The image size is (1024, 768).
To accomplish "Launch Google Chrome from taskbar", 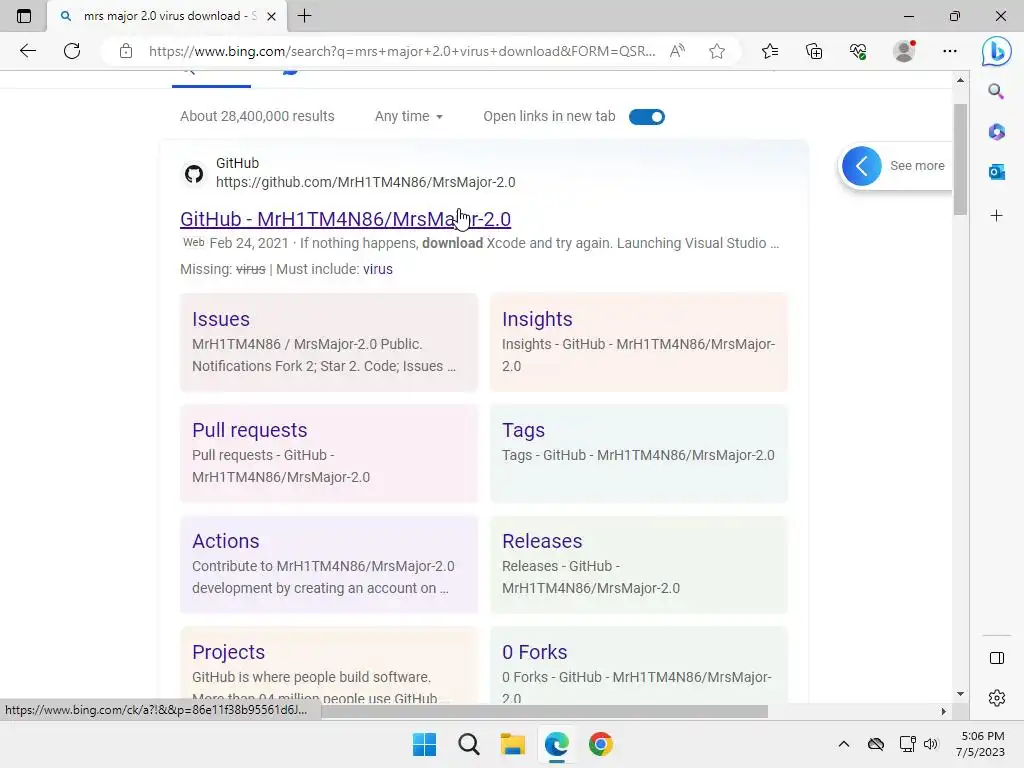I will coord(600,744).
